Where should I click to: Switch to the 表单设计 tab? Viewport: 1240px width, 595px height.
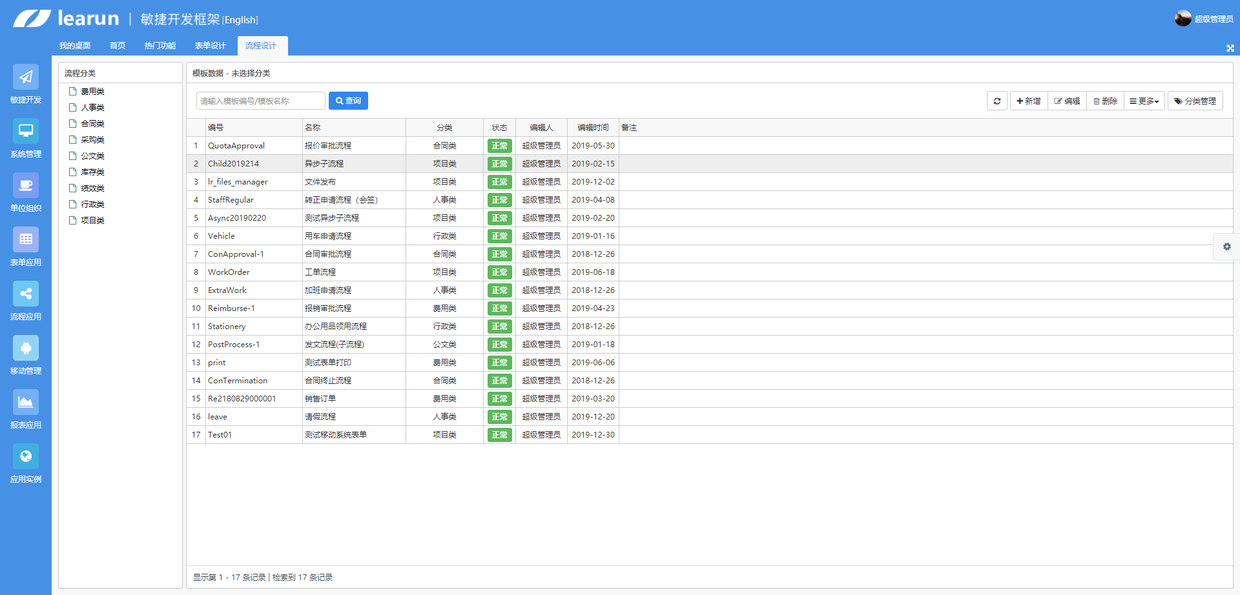pos(210,46)
